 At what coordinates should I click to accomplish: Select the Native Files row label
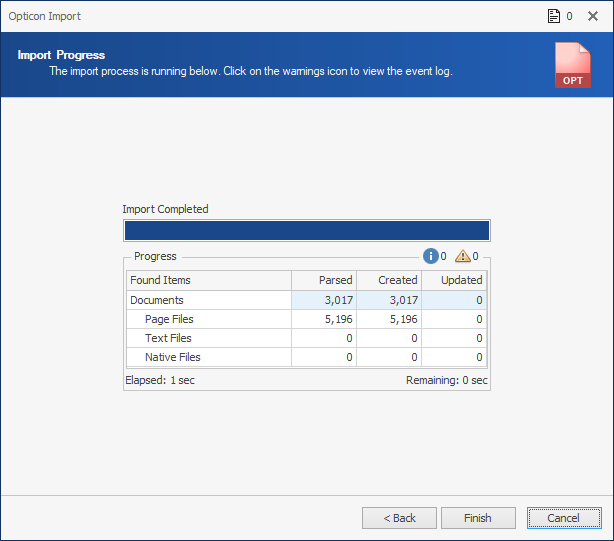click(173, 357)
